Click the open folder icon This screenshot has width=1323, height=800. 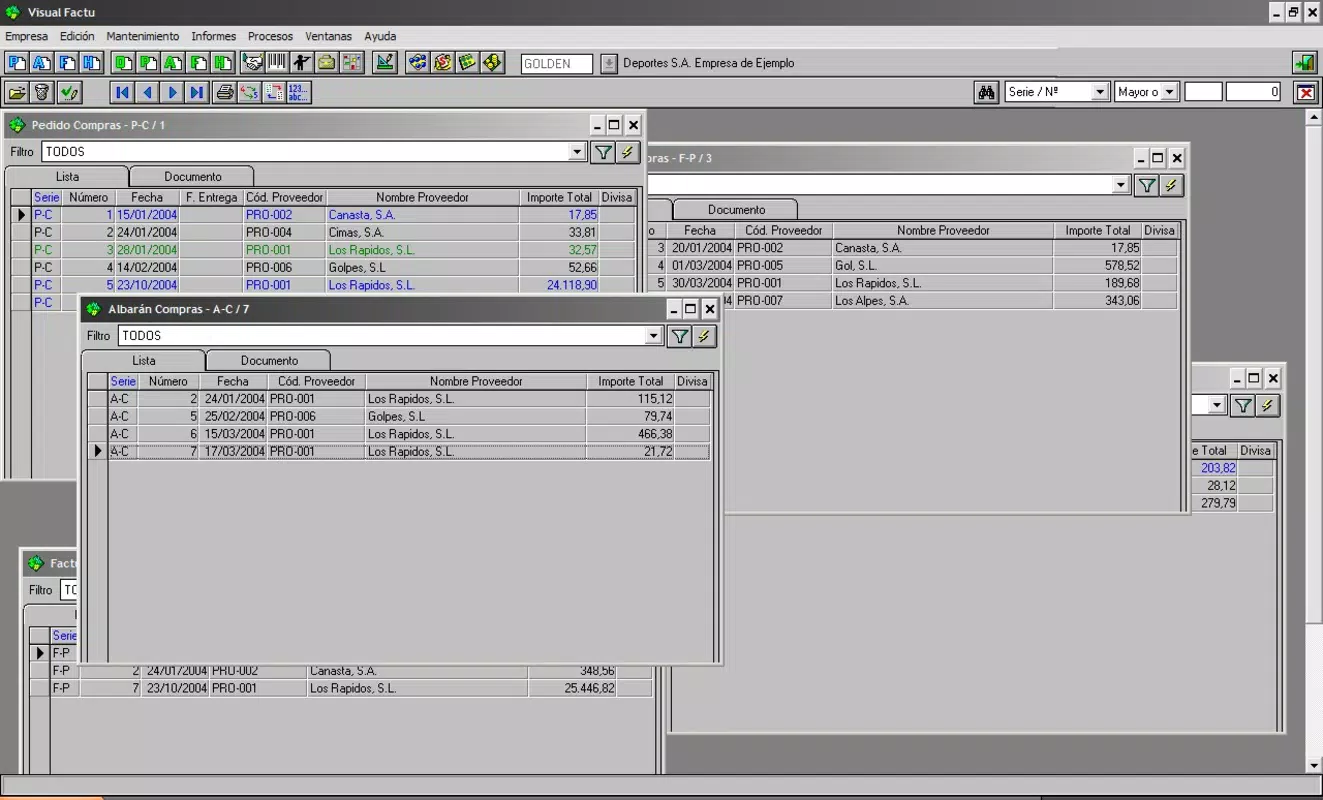[x=17, y=92]
